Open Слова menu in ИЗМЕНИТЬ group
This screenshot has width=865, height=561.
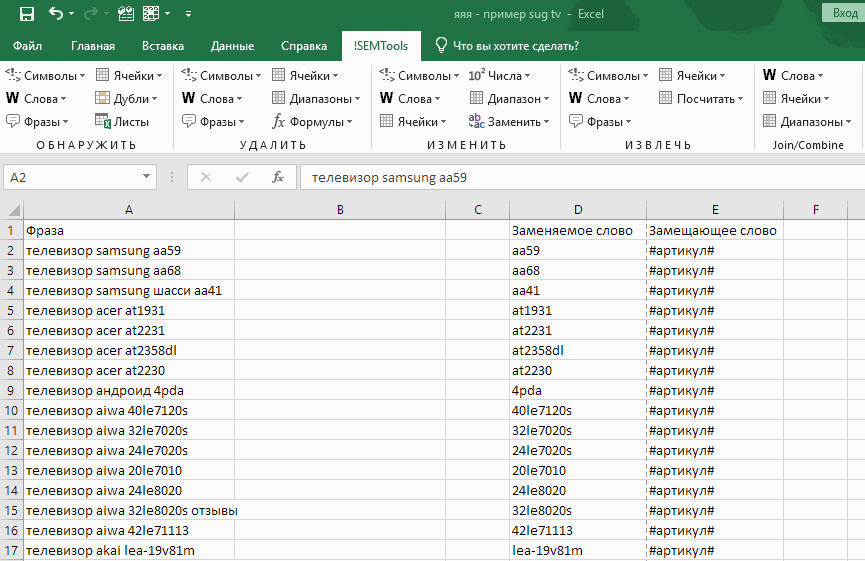pyautogui.click(x=410, y=99)
